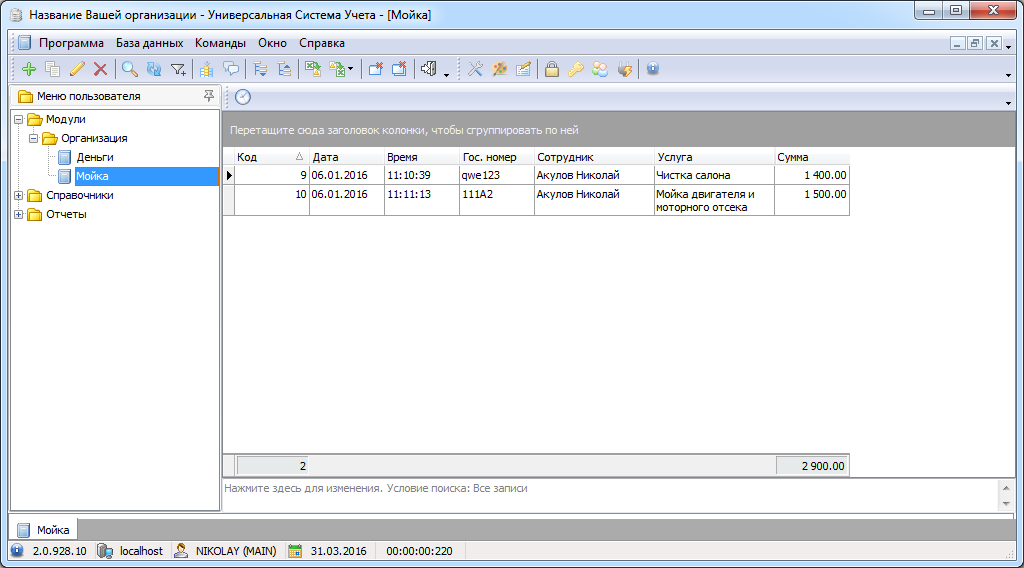1024x568 pixels.
Task: Click the wrench Settings icon
Action: pyautogui.click(x=475, y=69)
